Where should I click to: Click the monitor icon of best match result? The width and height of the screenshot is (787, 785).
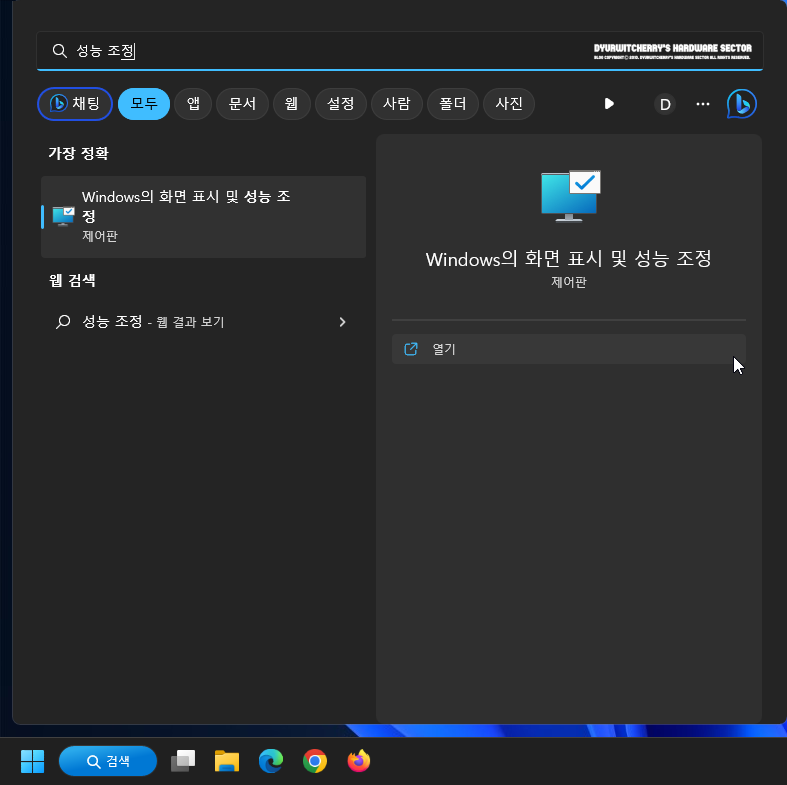click(63, 216)
